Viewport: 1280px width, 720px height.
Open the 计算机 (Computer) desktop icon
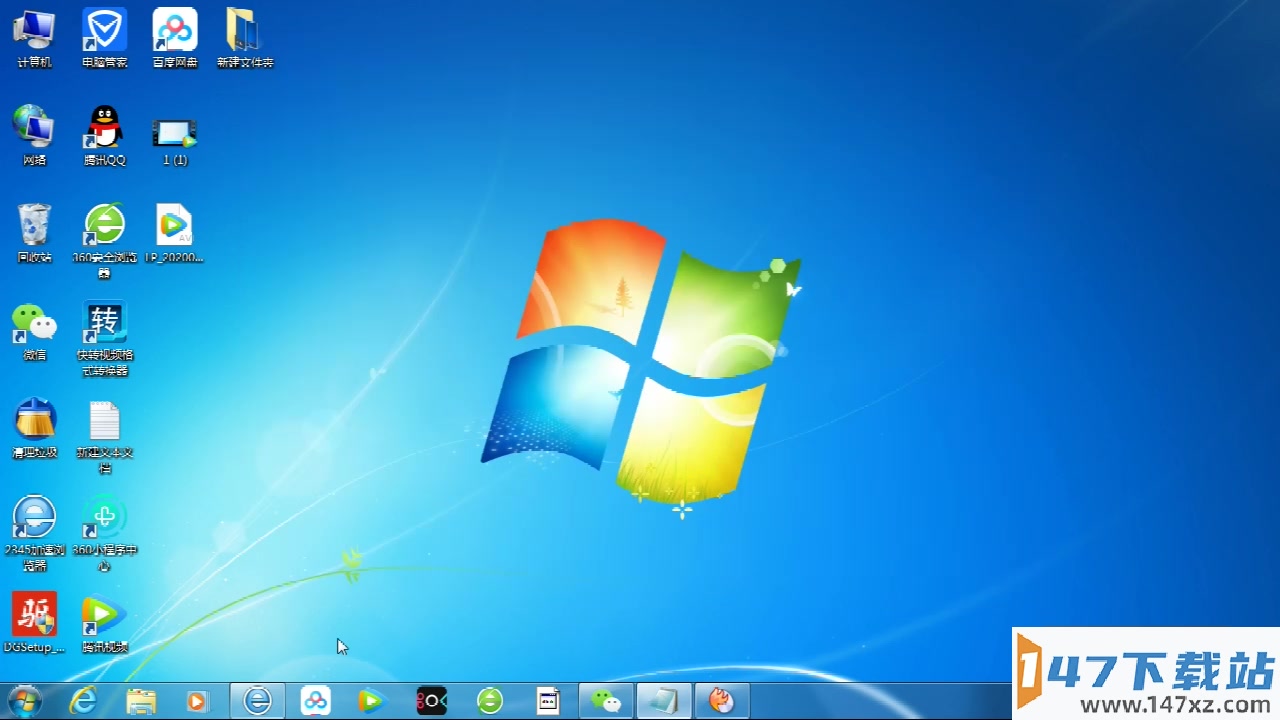(x=34, y=38)
